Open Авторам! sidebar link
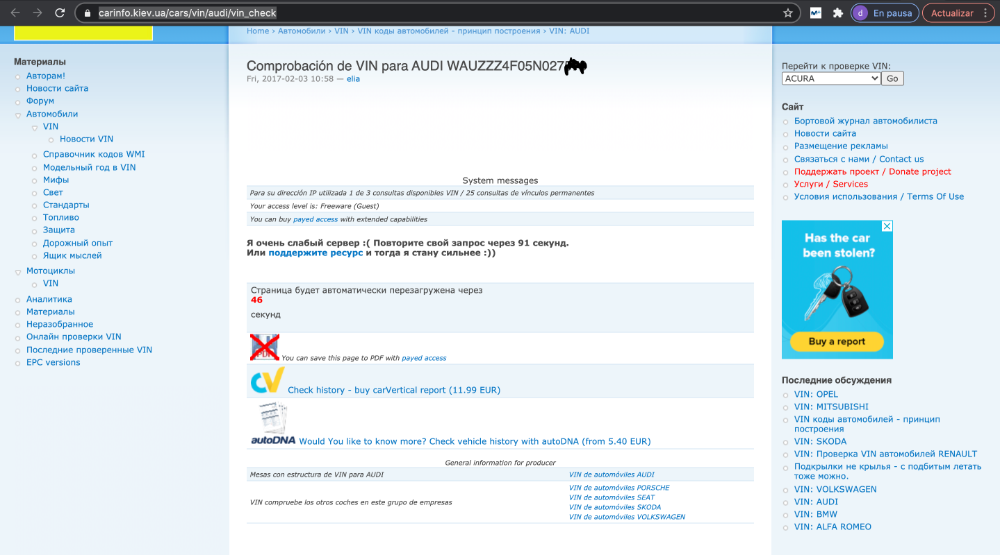The image size is (1000, 555). pyautogui.click(x=45, y=76)
